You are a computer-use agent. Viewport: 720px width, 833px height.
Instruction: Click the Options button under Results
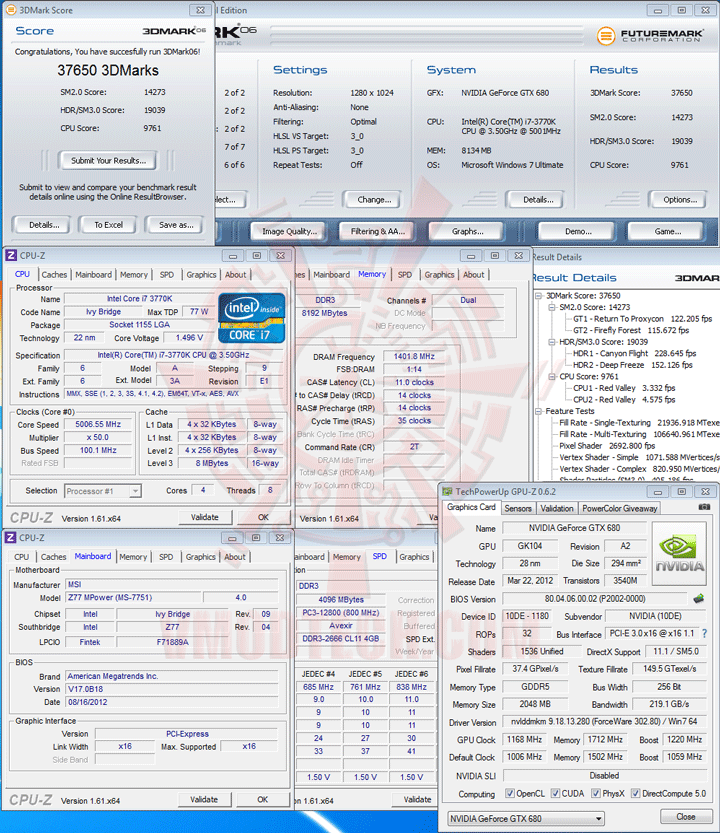click(680, 200)
